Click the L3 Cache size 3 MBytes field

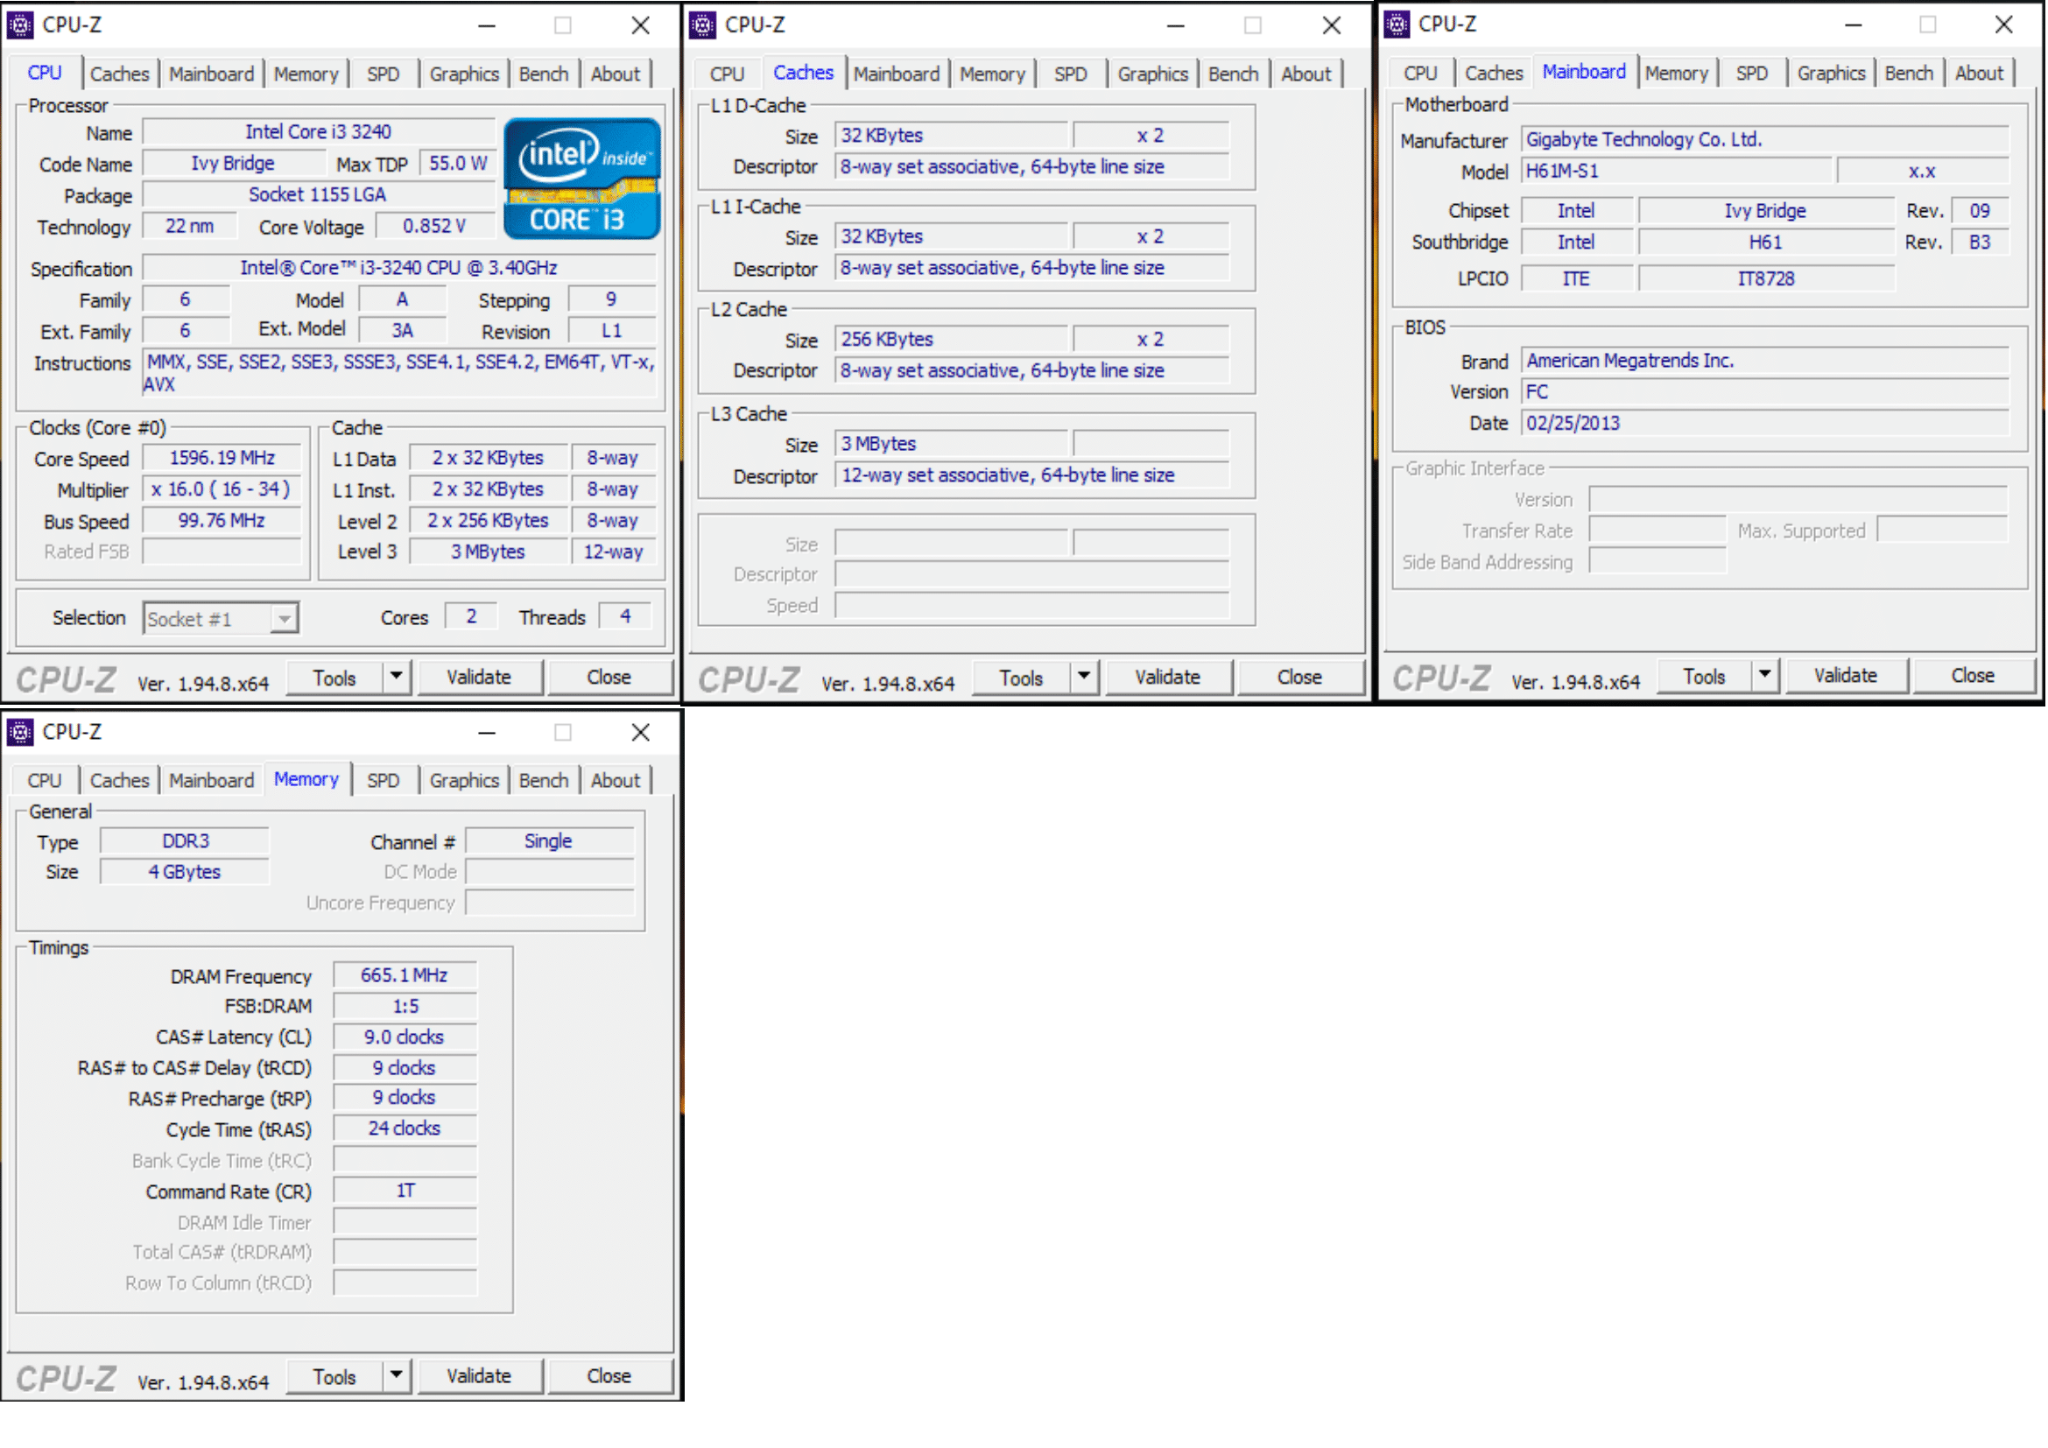pos(951,444)
